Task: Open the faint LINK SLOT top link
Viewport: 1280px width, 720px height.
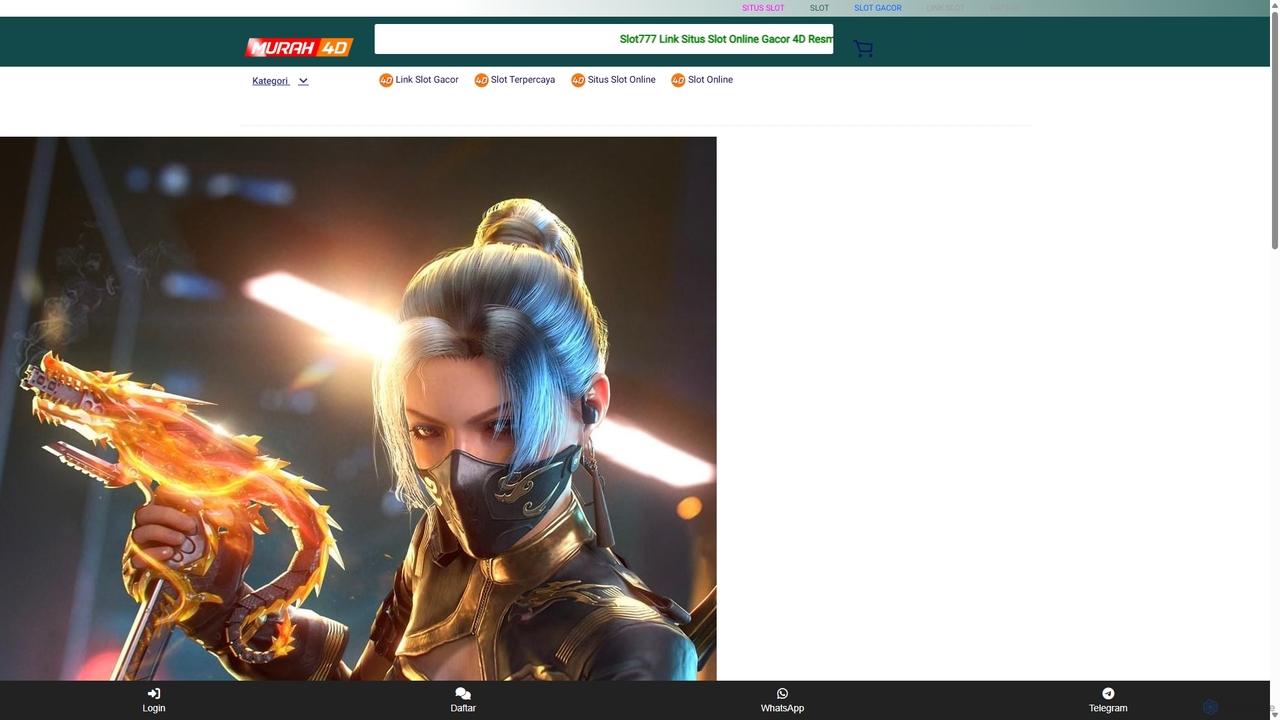Action: click(946, 8)
